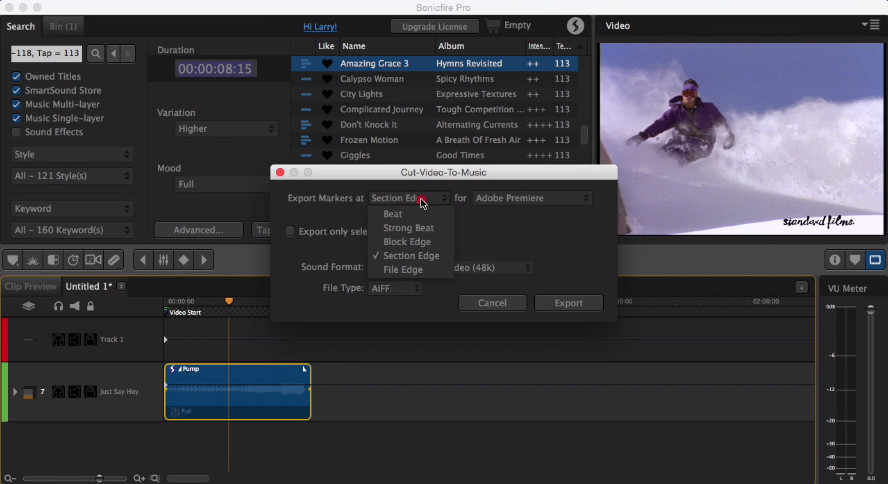Click the paperclip attach toolbar icon
The width and height of the screenshot is (888, 484).
[x=113, y=260]
